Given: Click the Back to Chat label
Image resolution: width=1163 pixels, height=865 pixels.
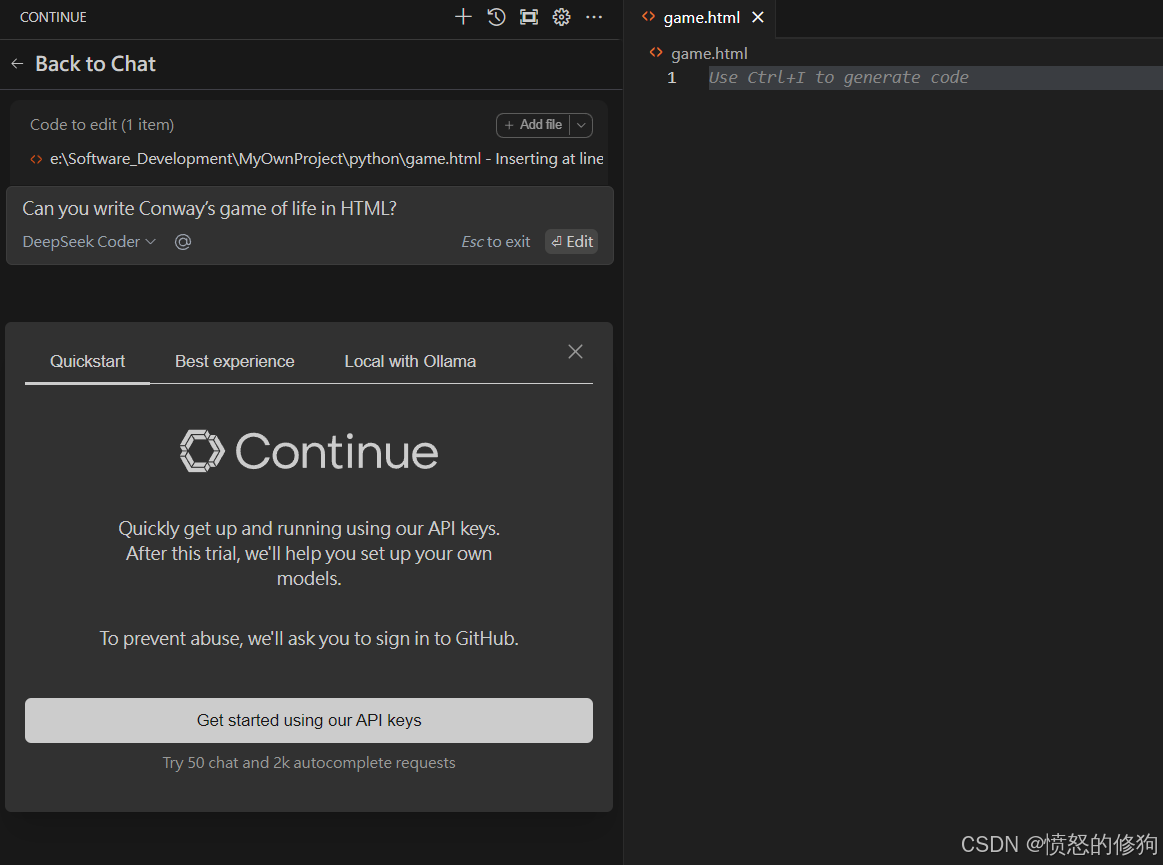Looking at the screenshot, I should 95,64.
